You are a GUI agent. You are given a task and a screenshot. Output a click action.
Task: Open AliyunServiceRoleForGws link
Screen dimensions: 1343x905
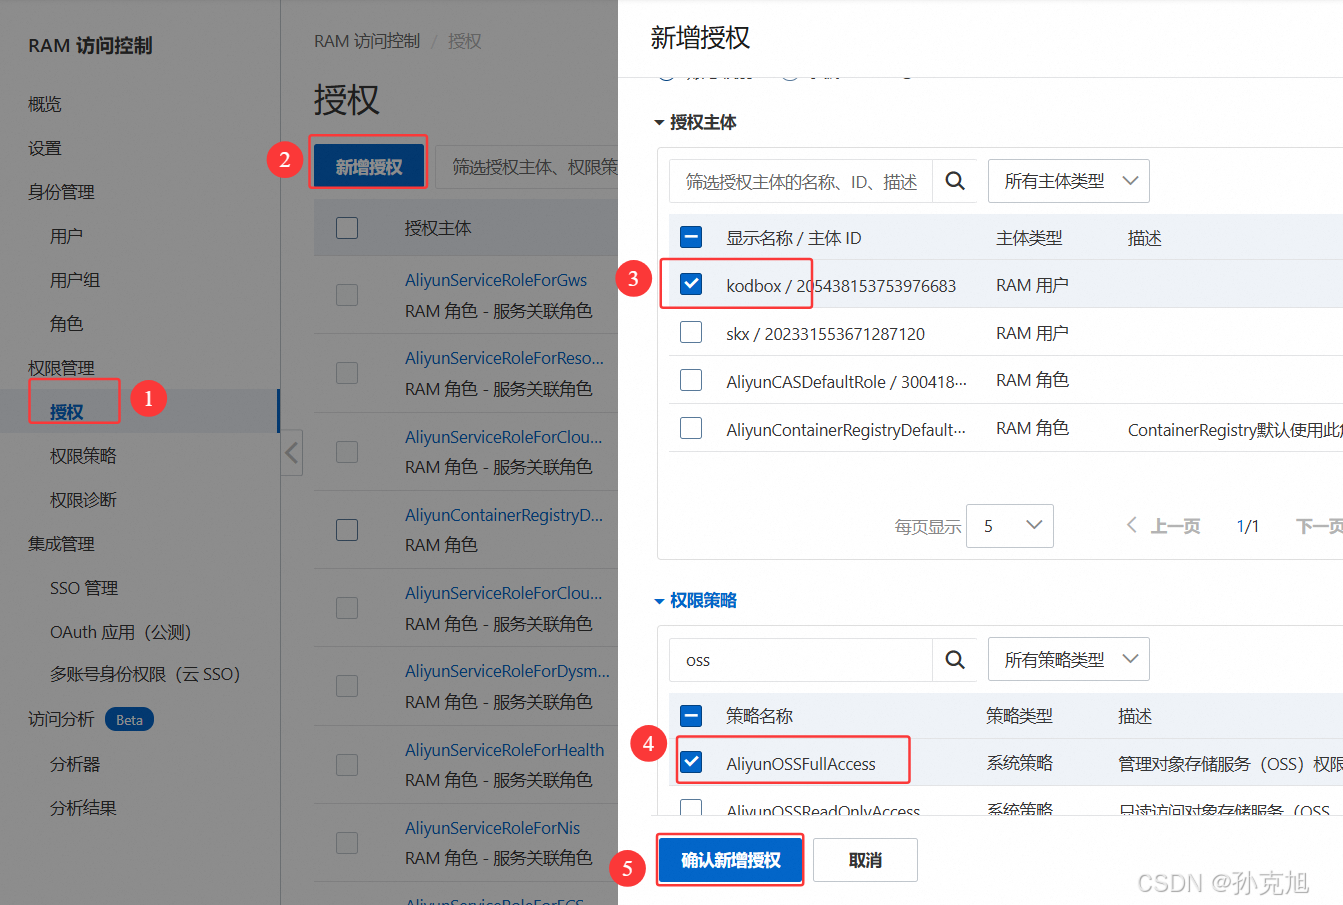pyautogui.click(x=496, y=280)
